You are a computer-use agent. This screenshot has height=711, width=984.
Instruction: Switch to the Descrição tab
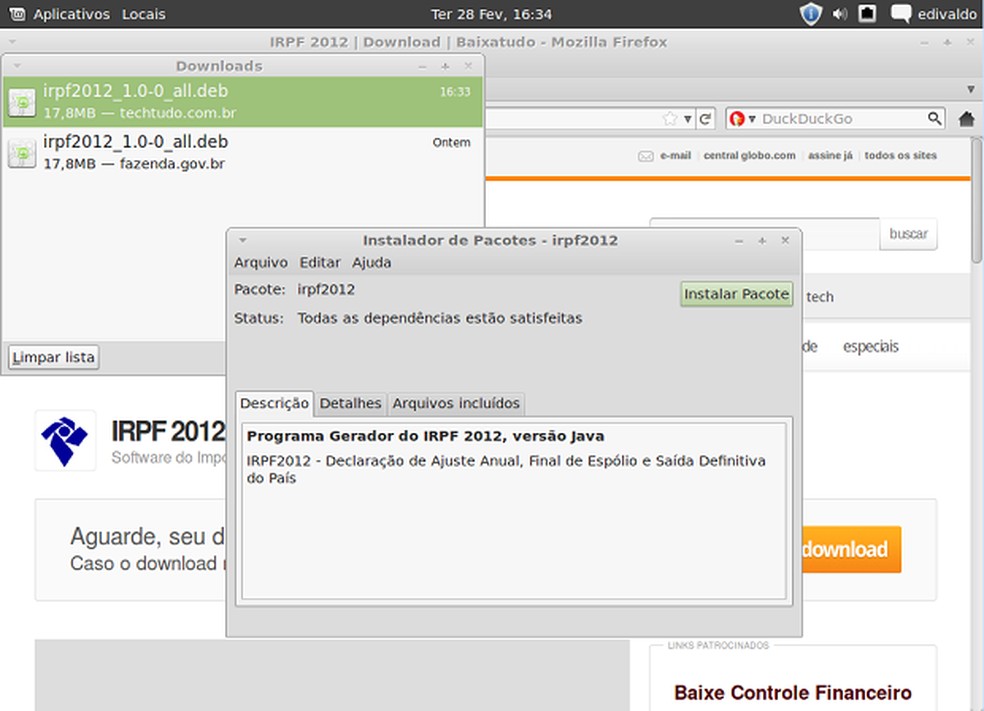pyautogui.click(x=274, y=403)
